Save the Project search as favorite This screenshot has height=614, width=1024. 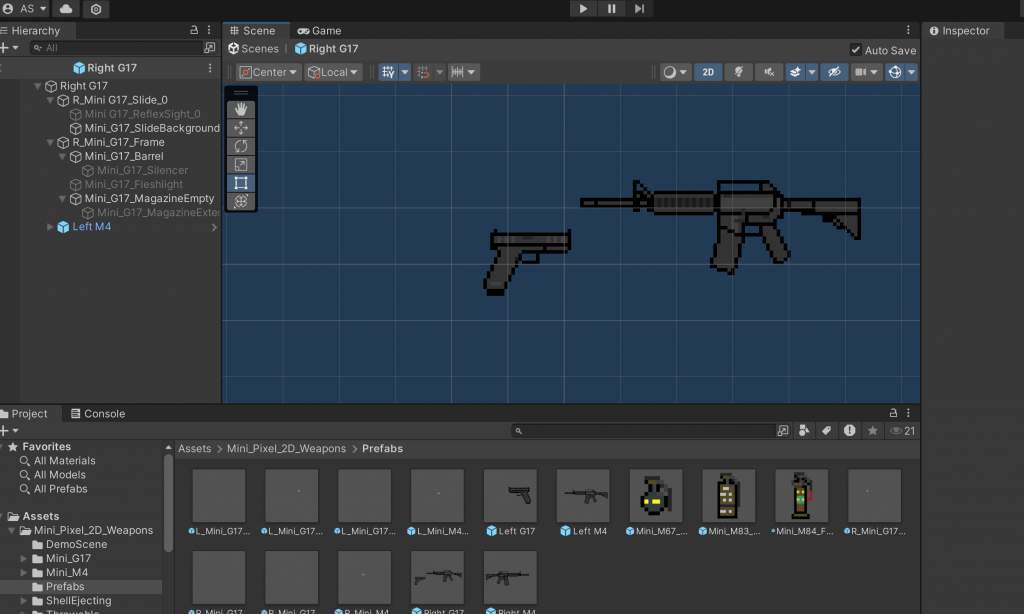point(872,430)
